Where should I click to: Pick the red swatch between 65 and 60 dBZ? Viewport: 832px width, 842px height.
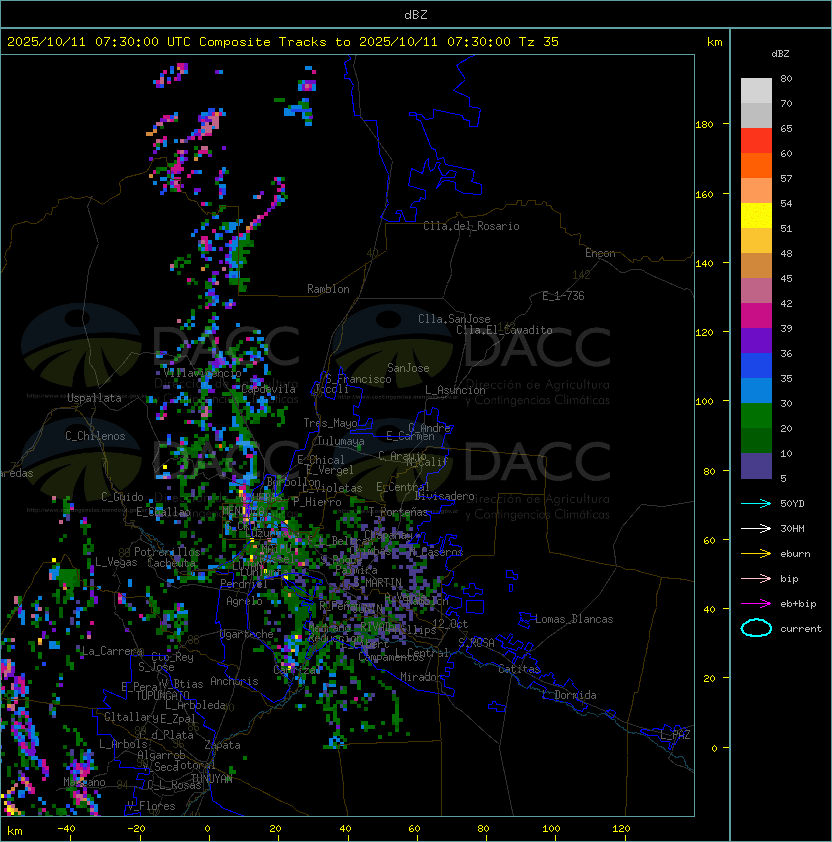tap(756, 141)
